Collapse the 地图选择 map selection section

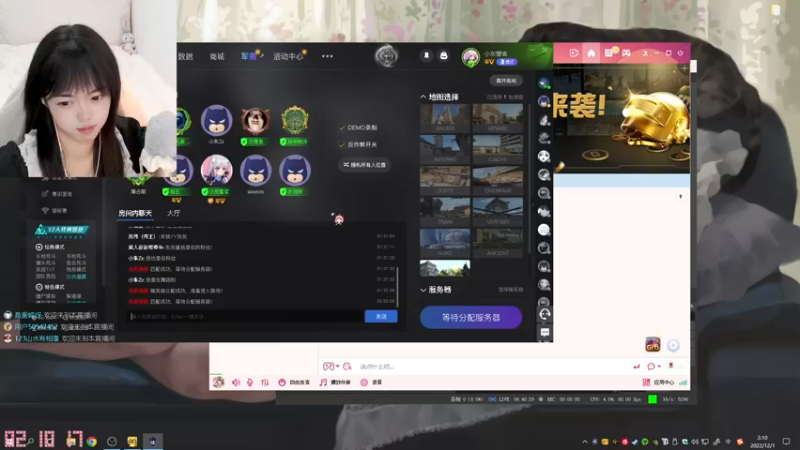point(423,97)
